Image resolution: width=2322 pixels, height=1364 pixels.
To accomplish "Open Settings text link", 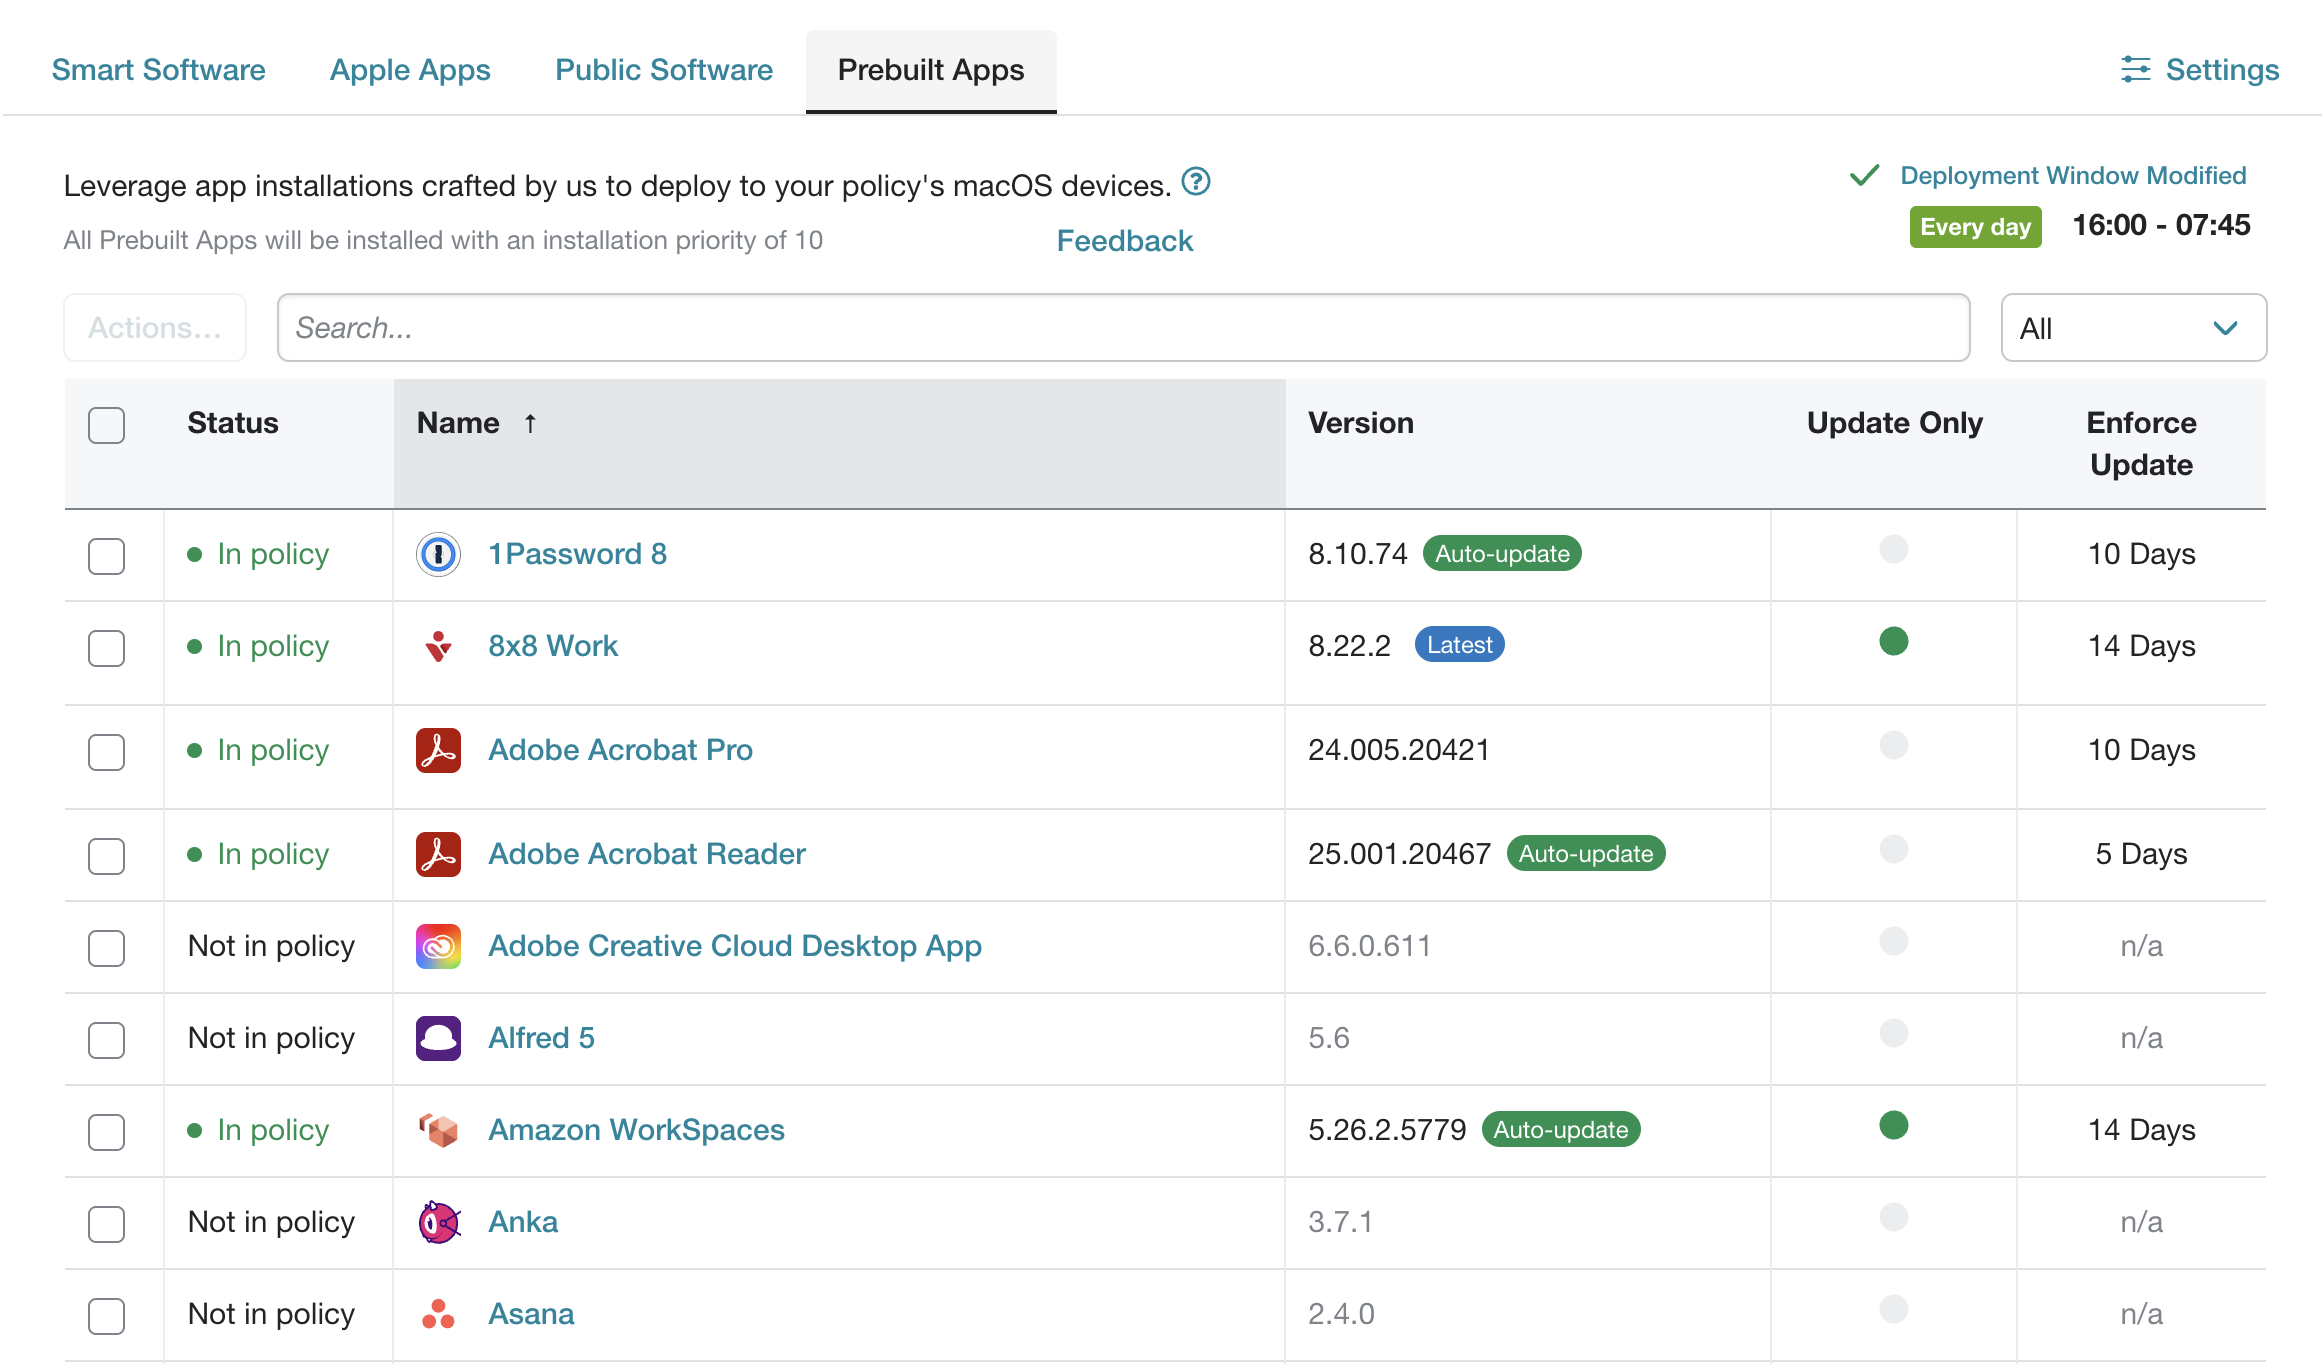I will [2222, 70].
